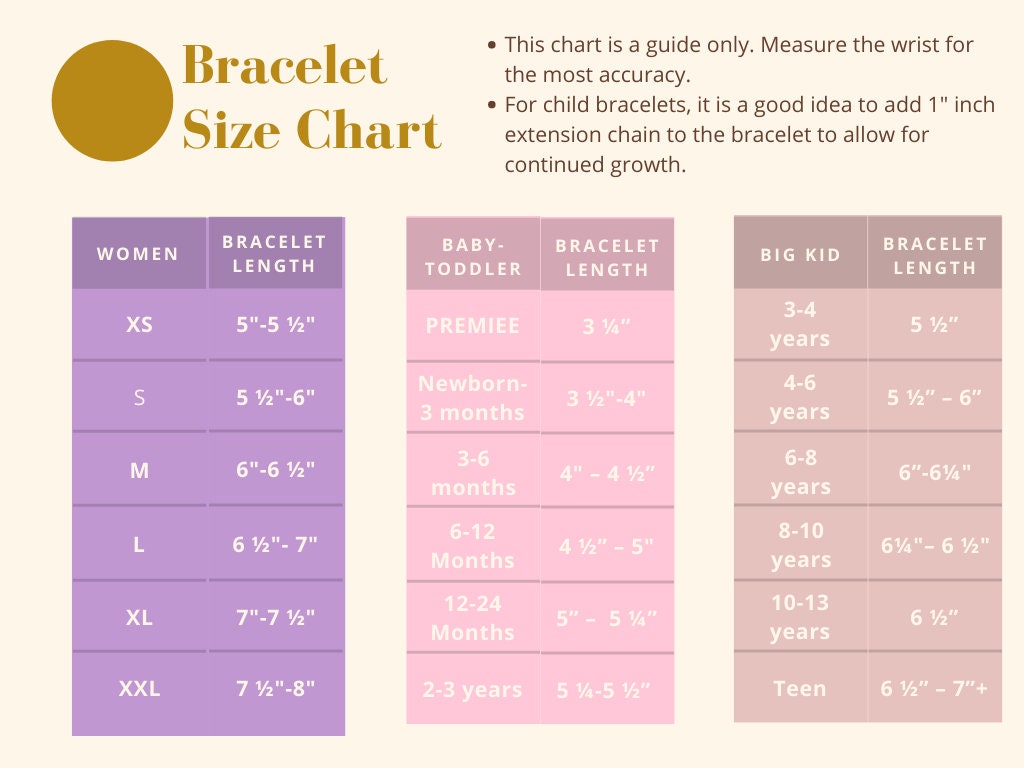Click the 3-4 years cell
This screenshot has width=1024, height=768.
click(800, 324)
